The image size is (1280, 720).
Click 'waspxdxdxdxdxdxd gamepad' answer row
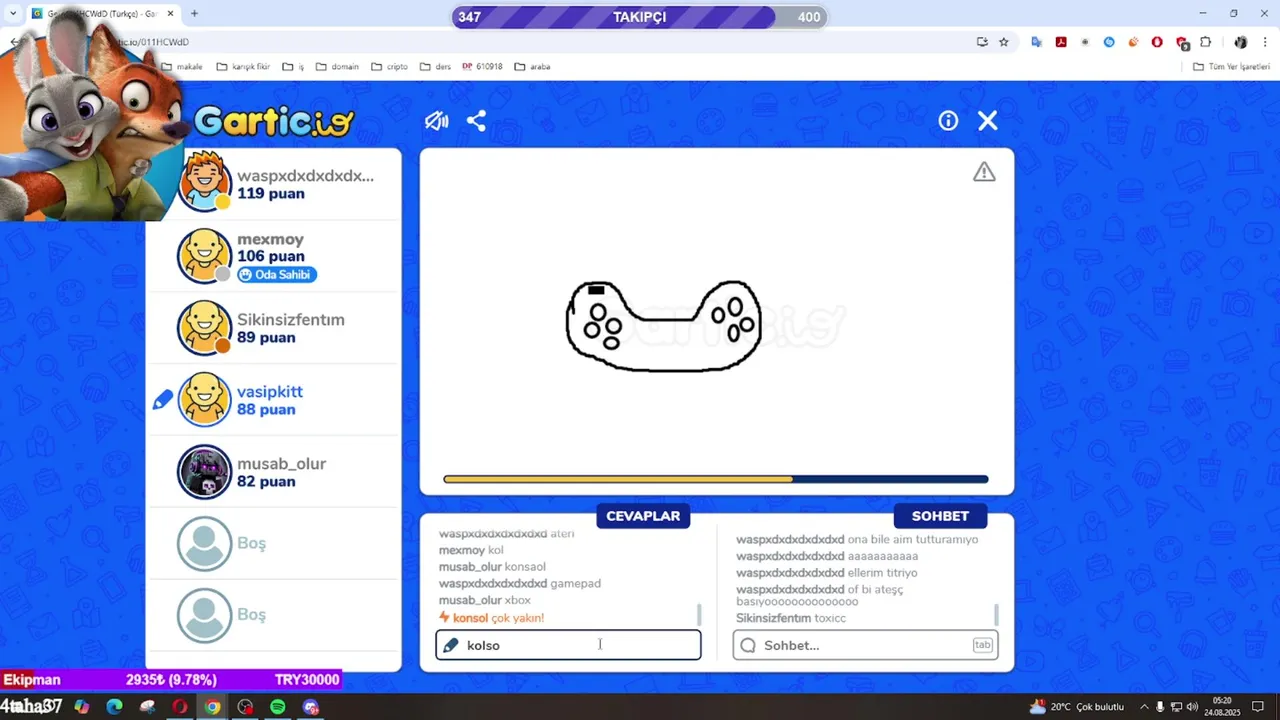tap(520, 583)
